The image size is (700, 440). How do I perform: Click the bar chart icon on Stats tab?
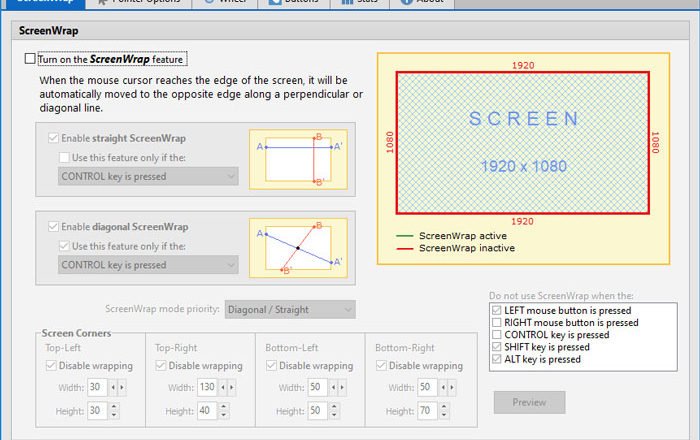(346, 2)
